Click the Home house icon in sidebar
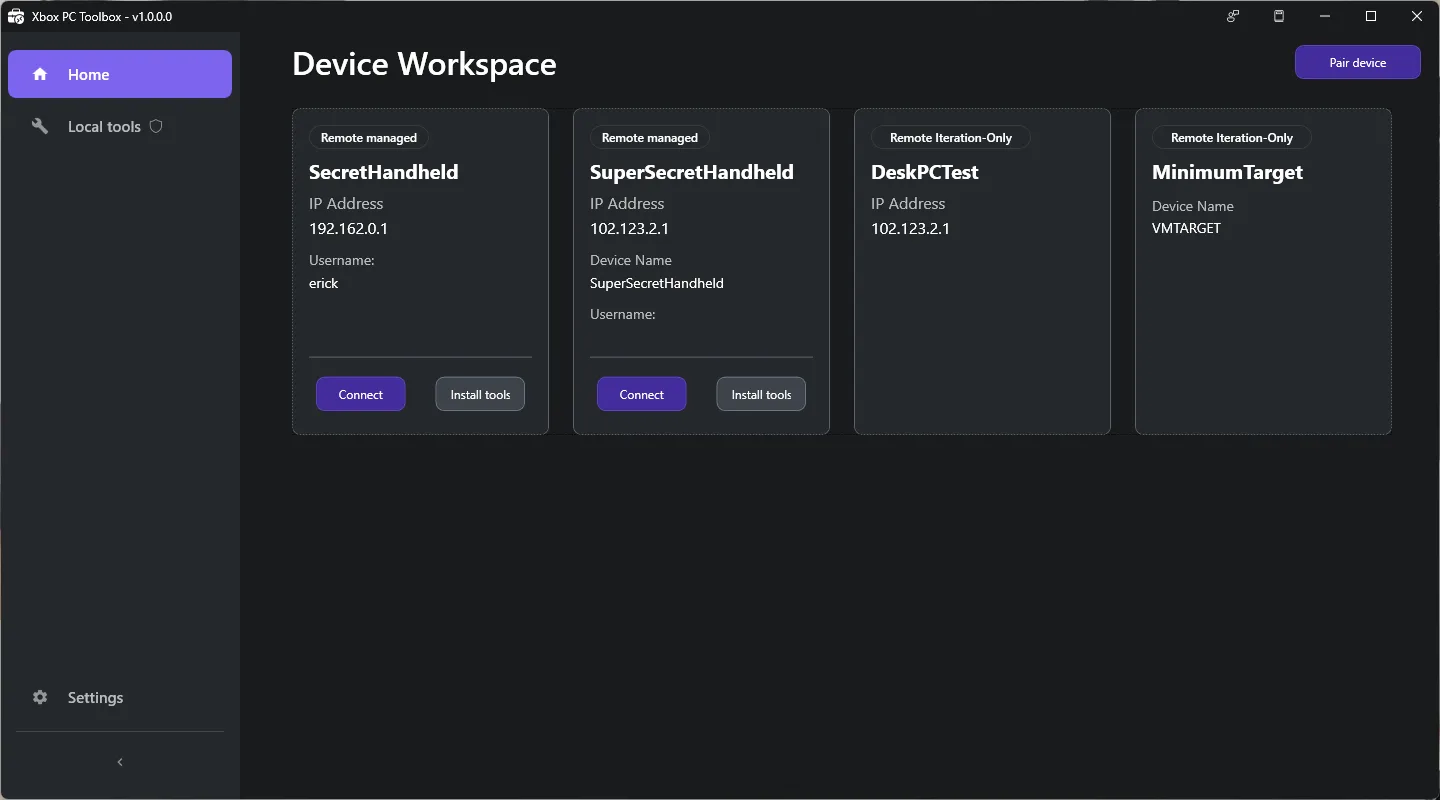This screenshot has width=1440, height=800. (x=40, y=75)
